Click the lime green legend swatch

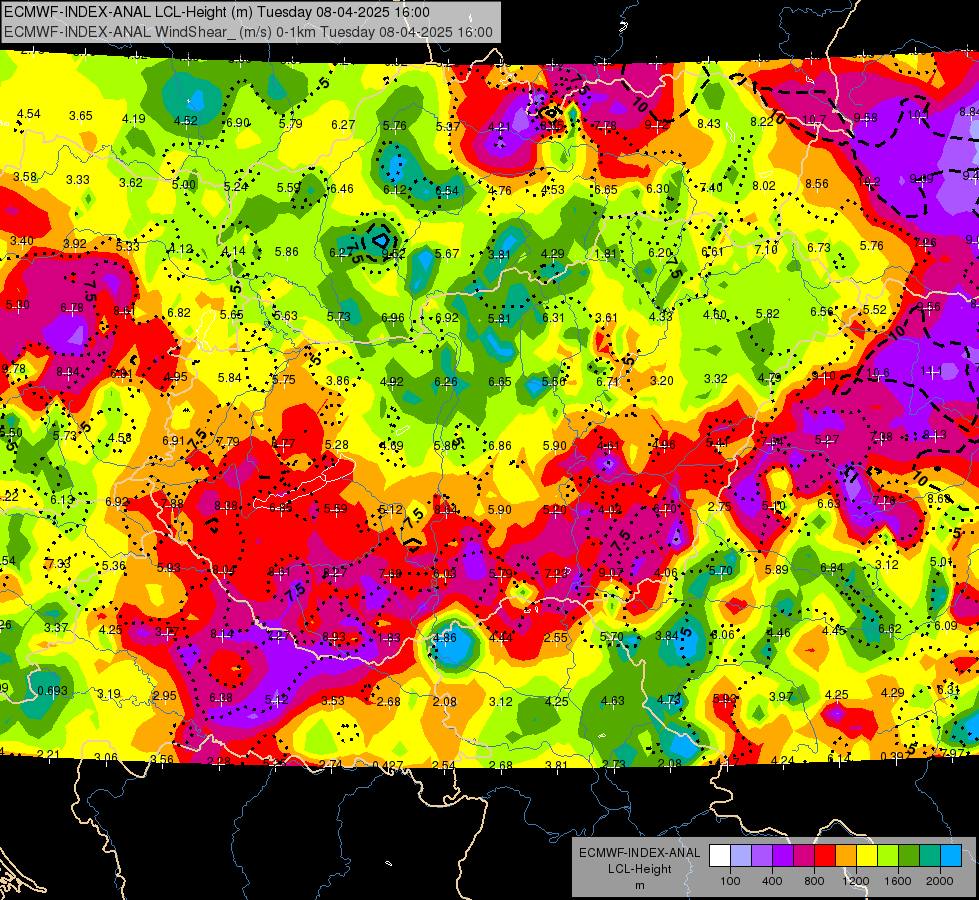(888, 856)
